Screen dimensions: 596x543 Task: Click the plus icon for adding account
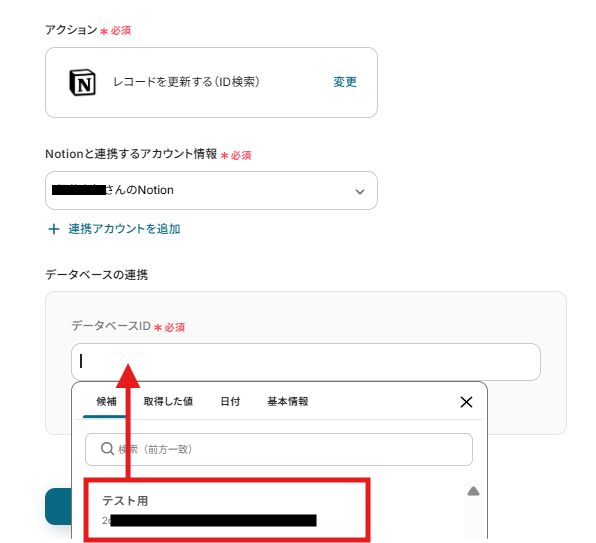point(54,229)
